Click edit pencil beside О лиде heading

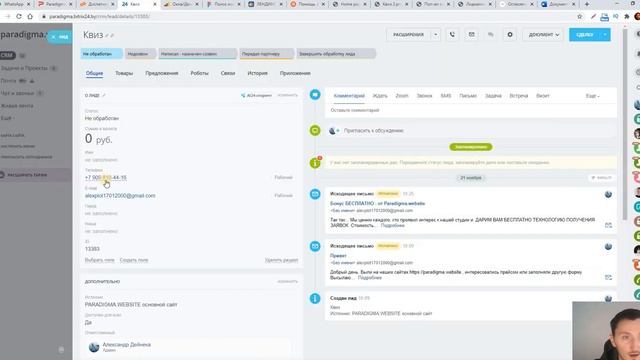tap(104, 96)
